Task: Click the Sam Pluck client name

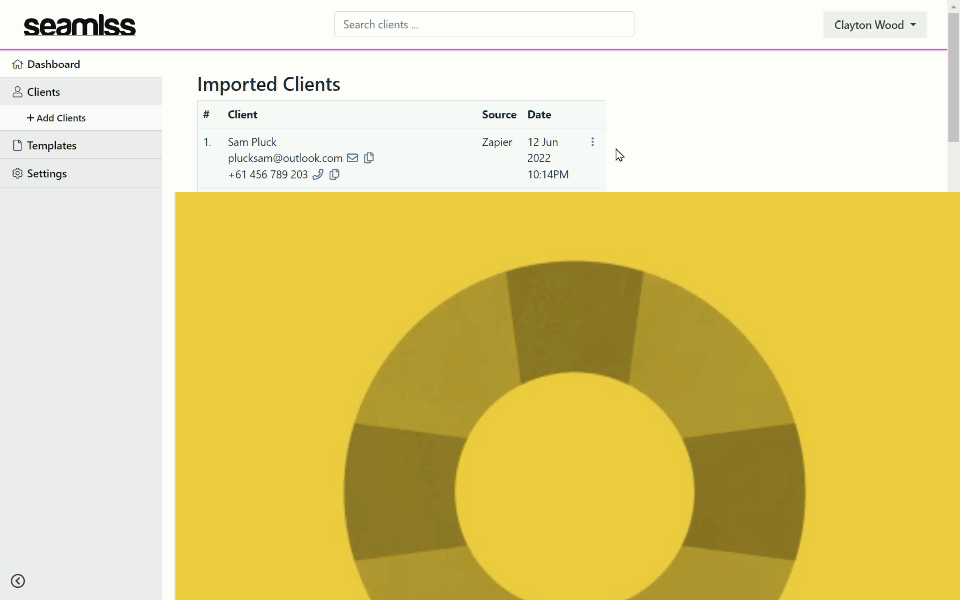Action: [252, 142]
